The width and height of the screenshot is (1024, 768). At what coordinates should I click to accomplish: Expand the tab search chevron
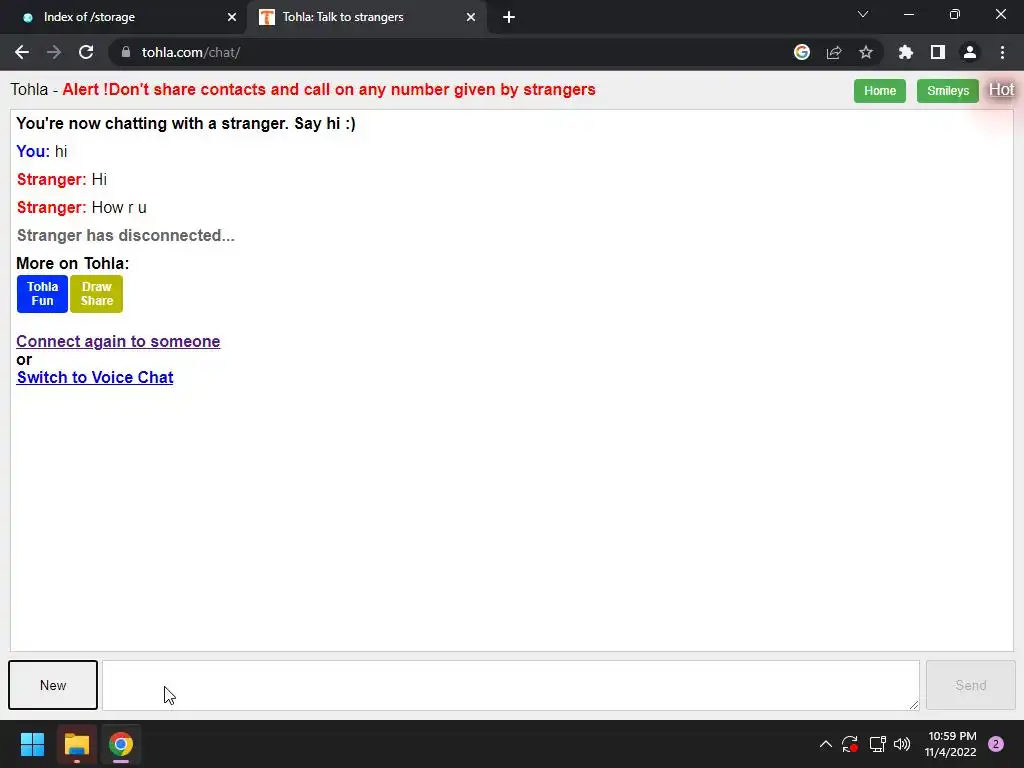[x=863, y=14]
